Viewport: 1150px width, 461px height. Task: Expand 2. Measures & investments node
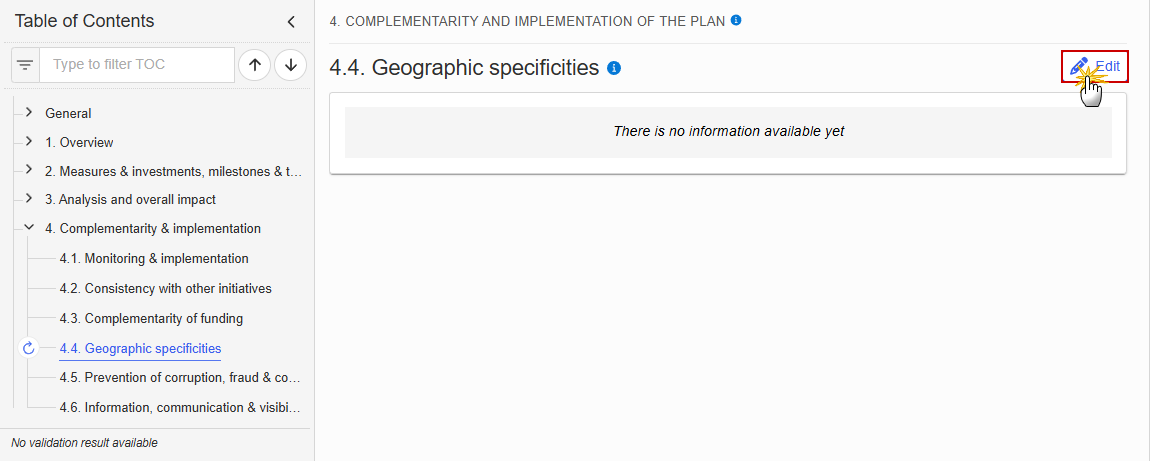pyautogui.click(x=29, y=170)
